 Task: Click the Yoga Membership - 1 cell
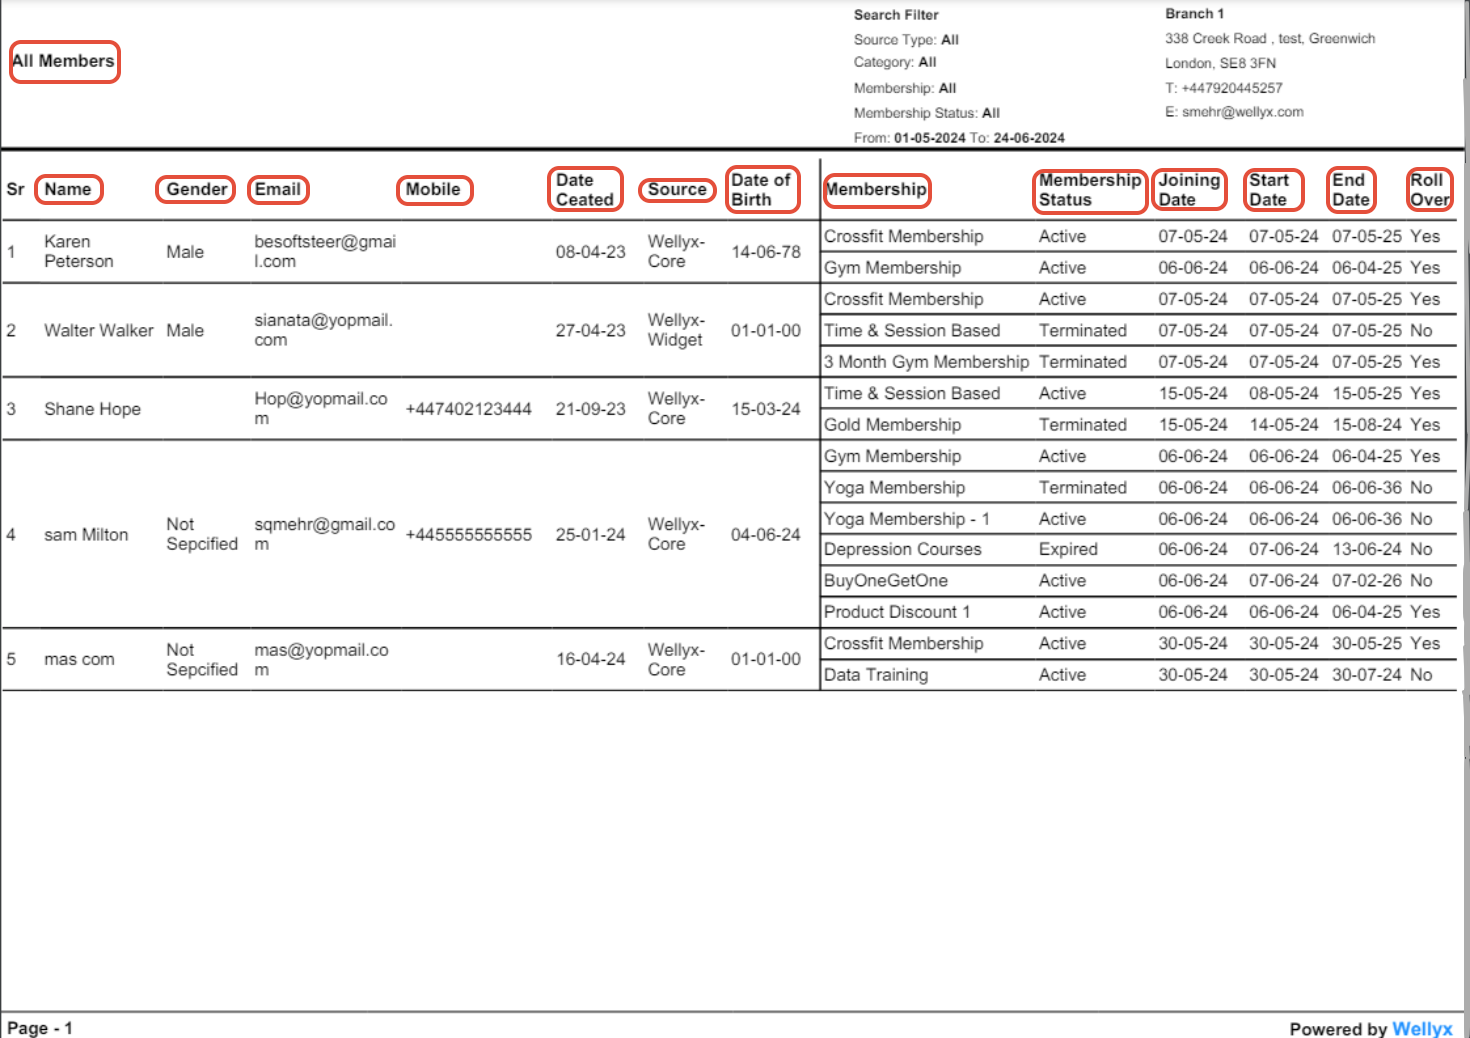[907, 519]
